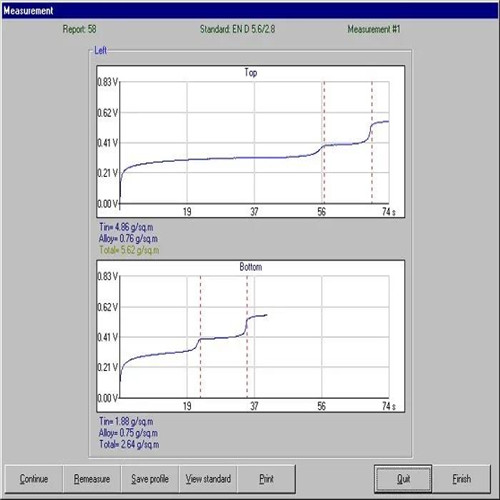Select first dashed marker in Bottom graph
Image resolution: width=500 pixels, height=500 pixels.
click(200, 337)
